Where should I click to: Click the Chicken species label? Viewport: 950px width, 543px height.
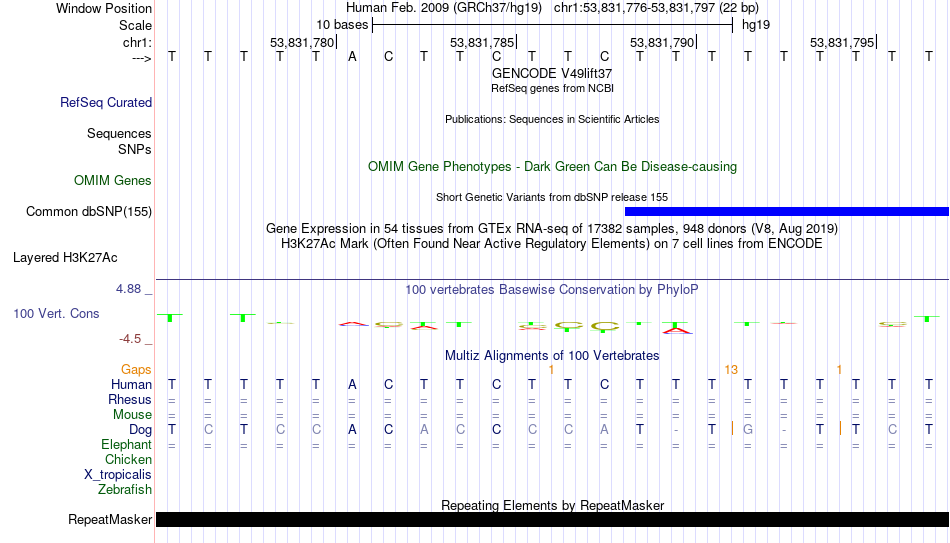[x=128, y=460]
